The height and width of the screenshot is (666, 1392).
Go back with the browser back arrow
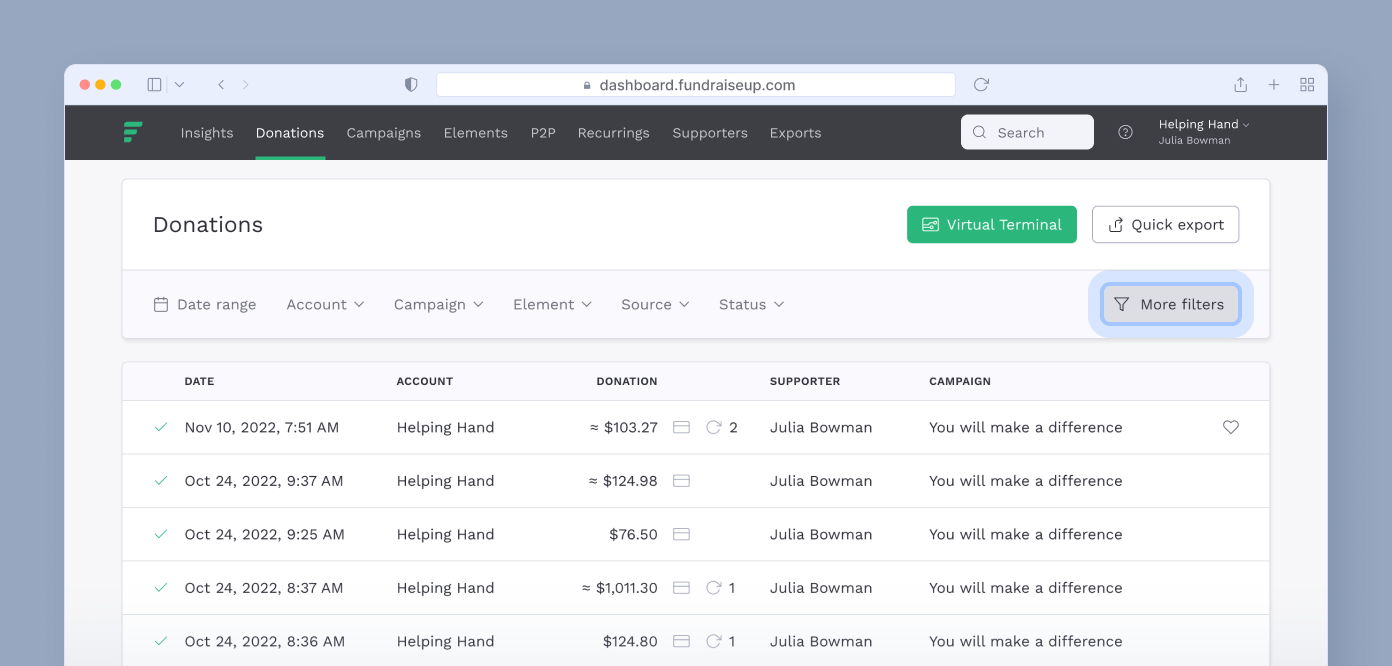click(x=221, y=85)
